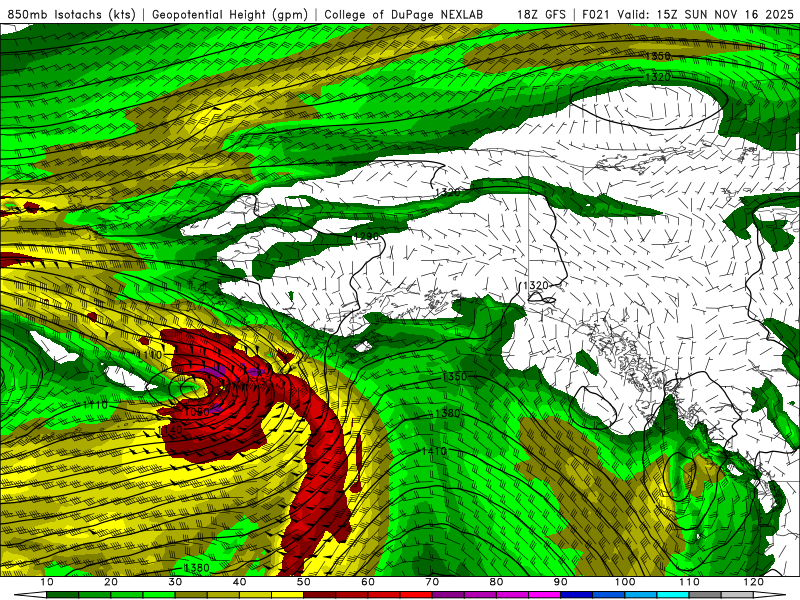Click the 'Geopotential Height (gpm)' title text

pyautogui.click(x=230, y=14)
